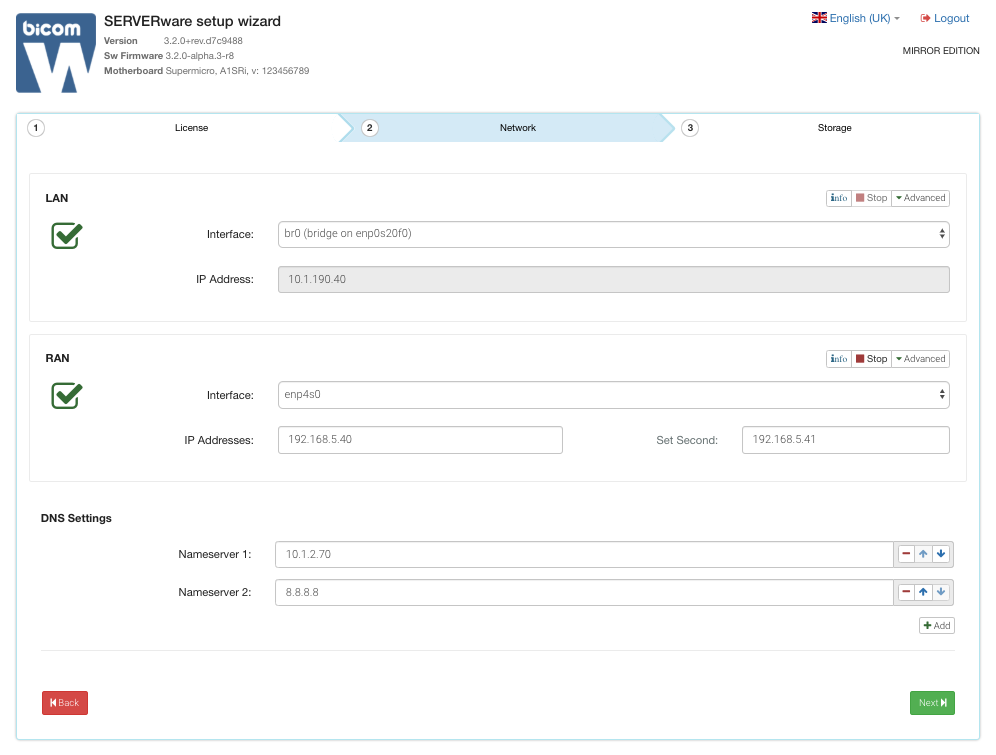This screenshot has height=755, width=996.
Task: Click the Nameserver 1 input field
Action: [584, 554]
